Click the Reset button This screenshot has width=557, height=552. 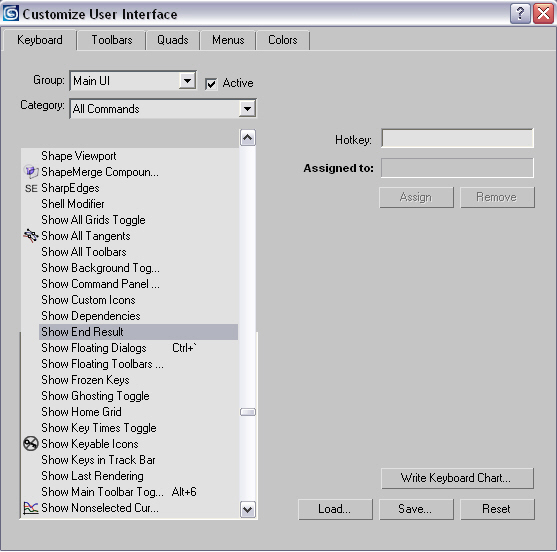tap(497, 509)
